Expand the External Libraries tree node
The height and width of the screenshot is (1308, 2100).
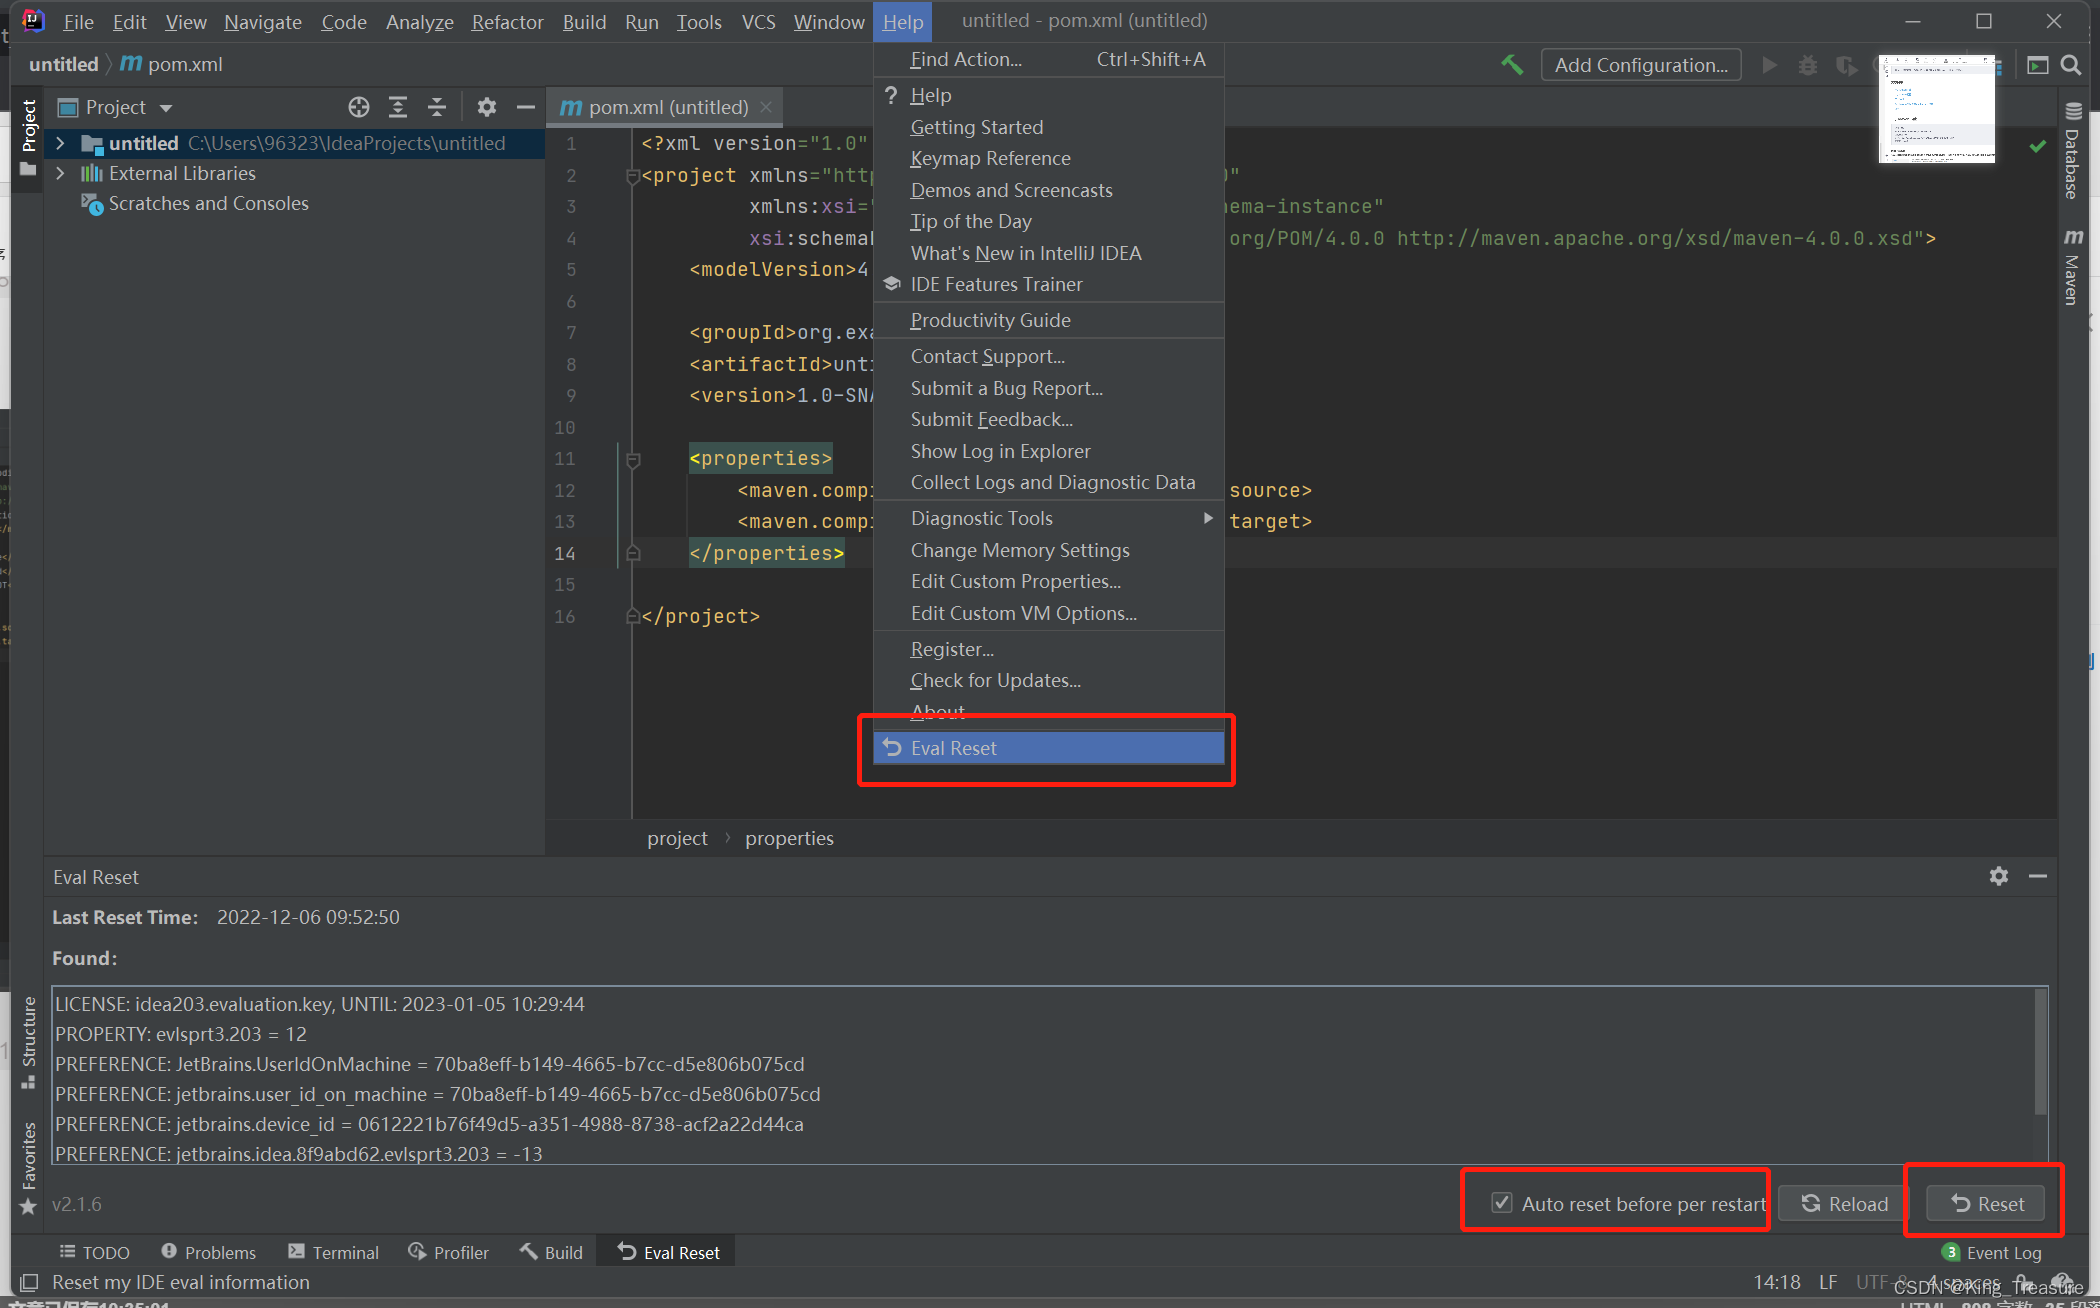click(x=60, y=173)
